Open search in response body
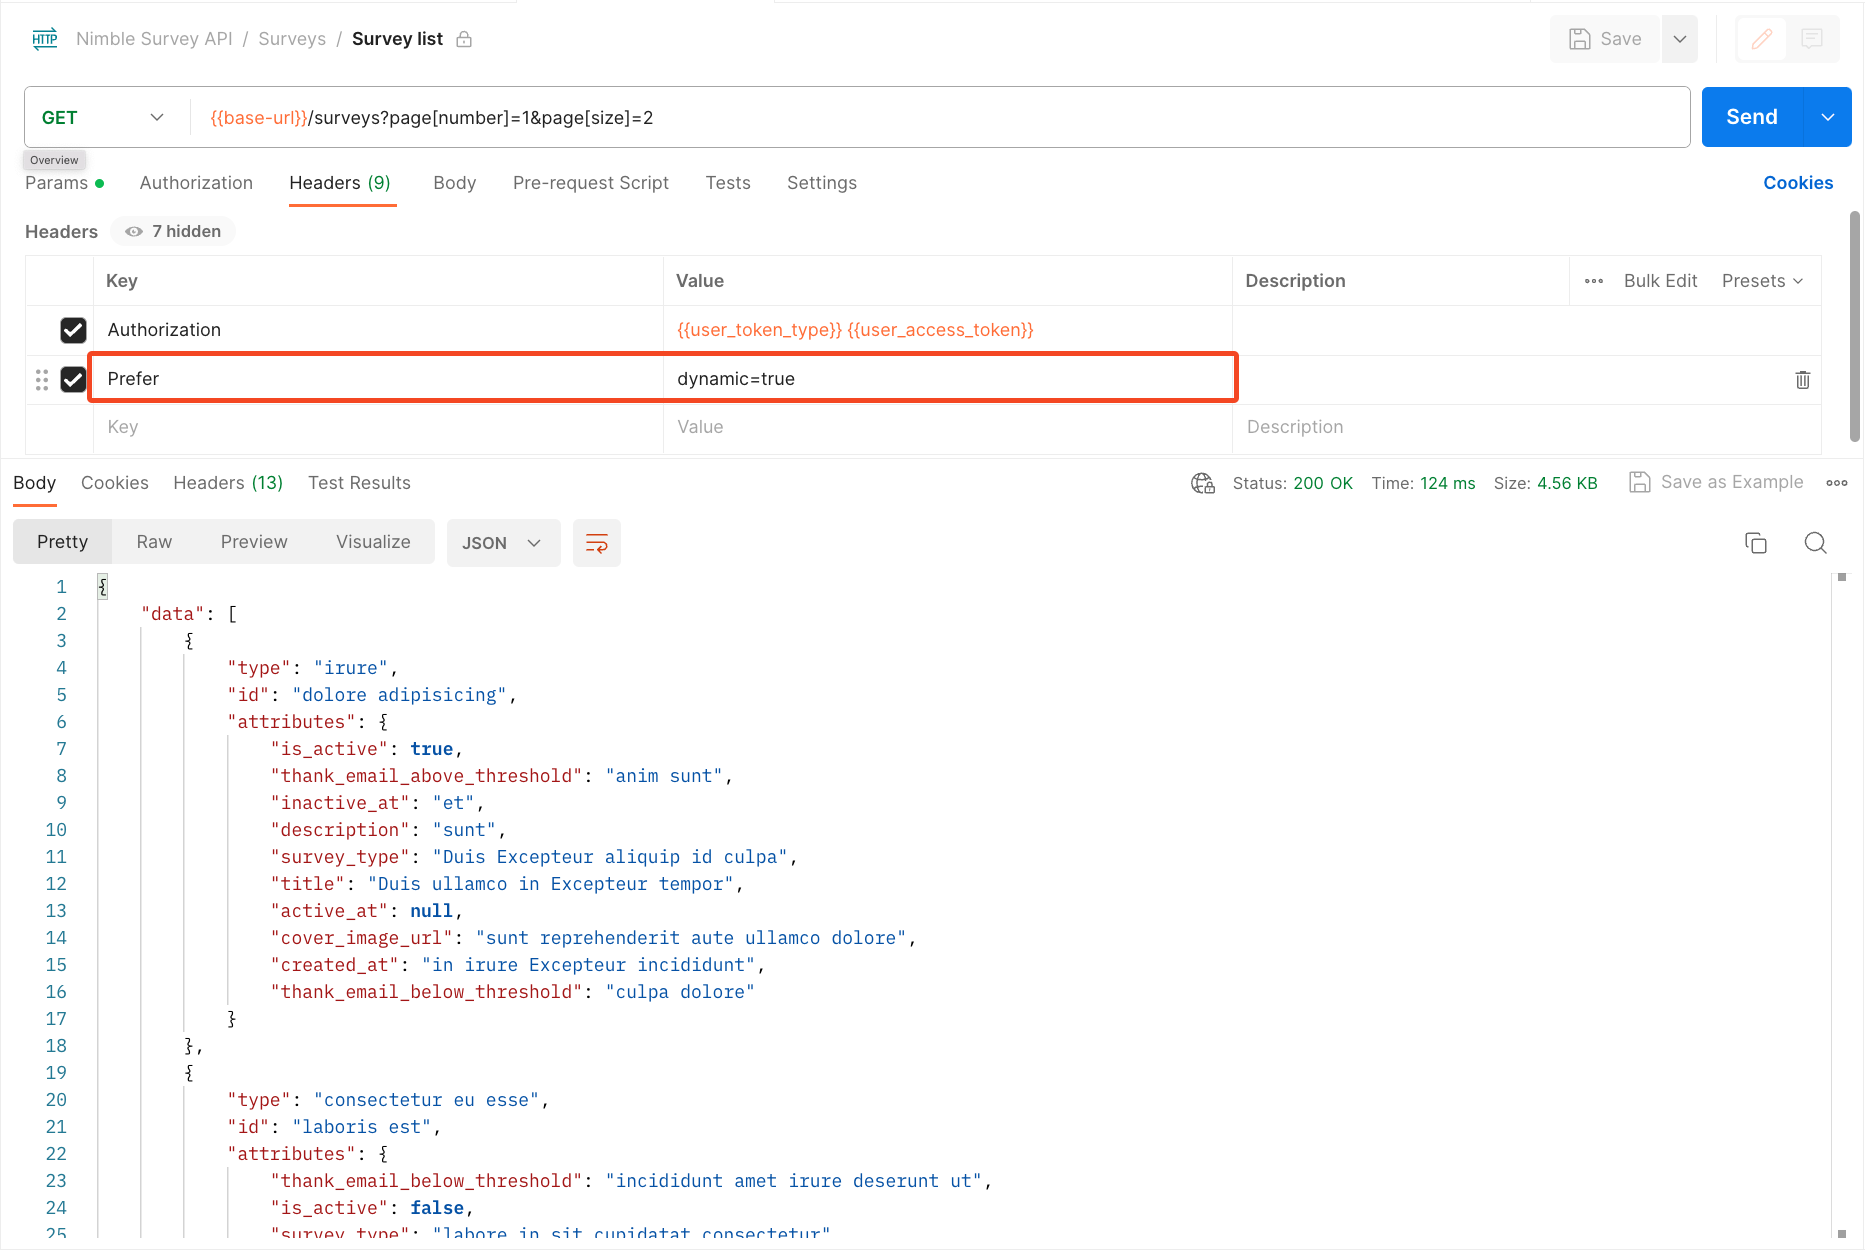Screen dimensions: 1865x1250 pos(1815,543)
